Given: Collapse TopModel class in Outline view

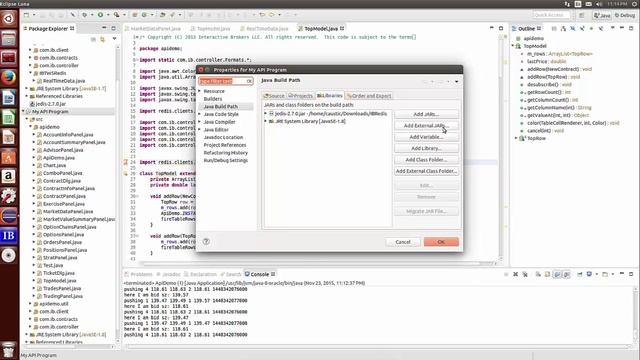Looking at the screenshot, I should coord(513,46).
